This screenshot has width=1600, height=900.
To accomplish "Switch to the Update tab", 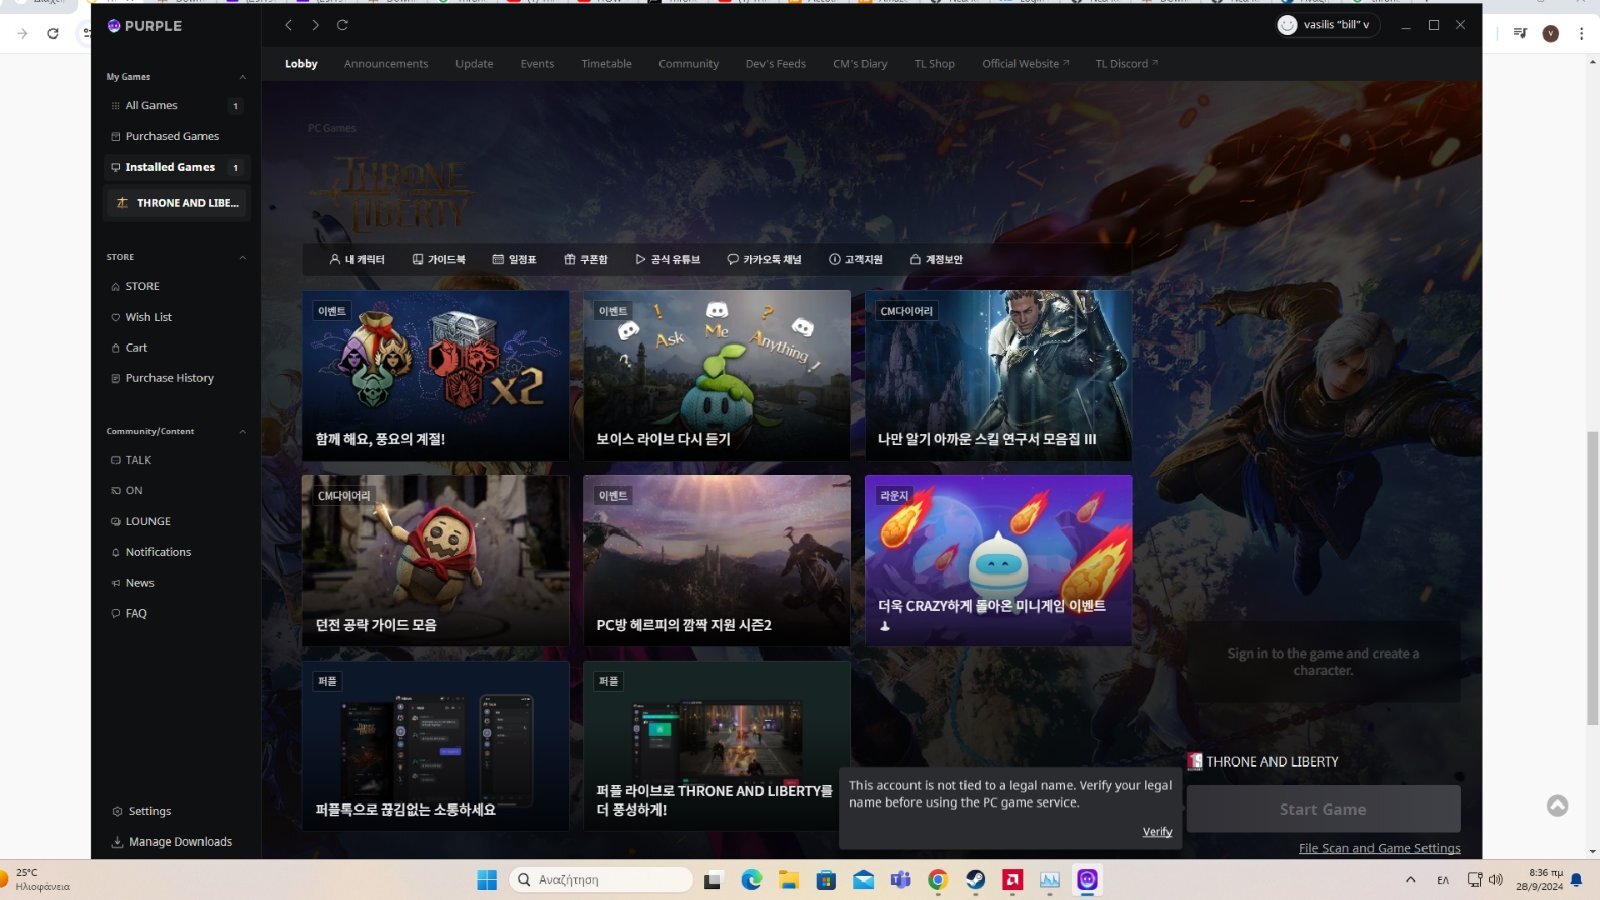I will pos(474,64).
